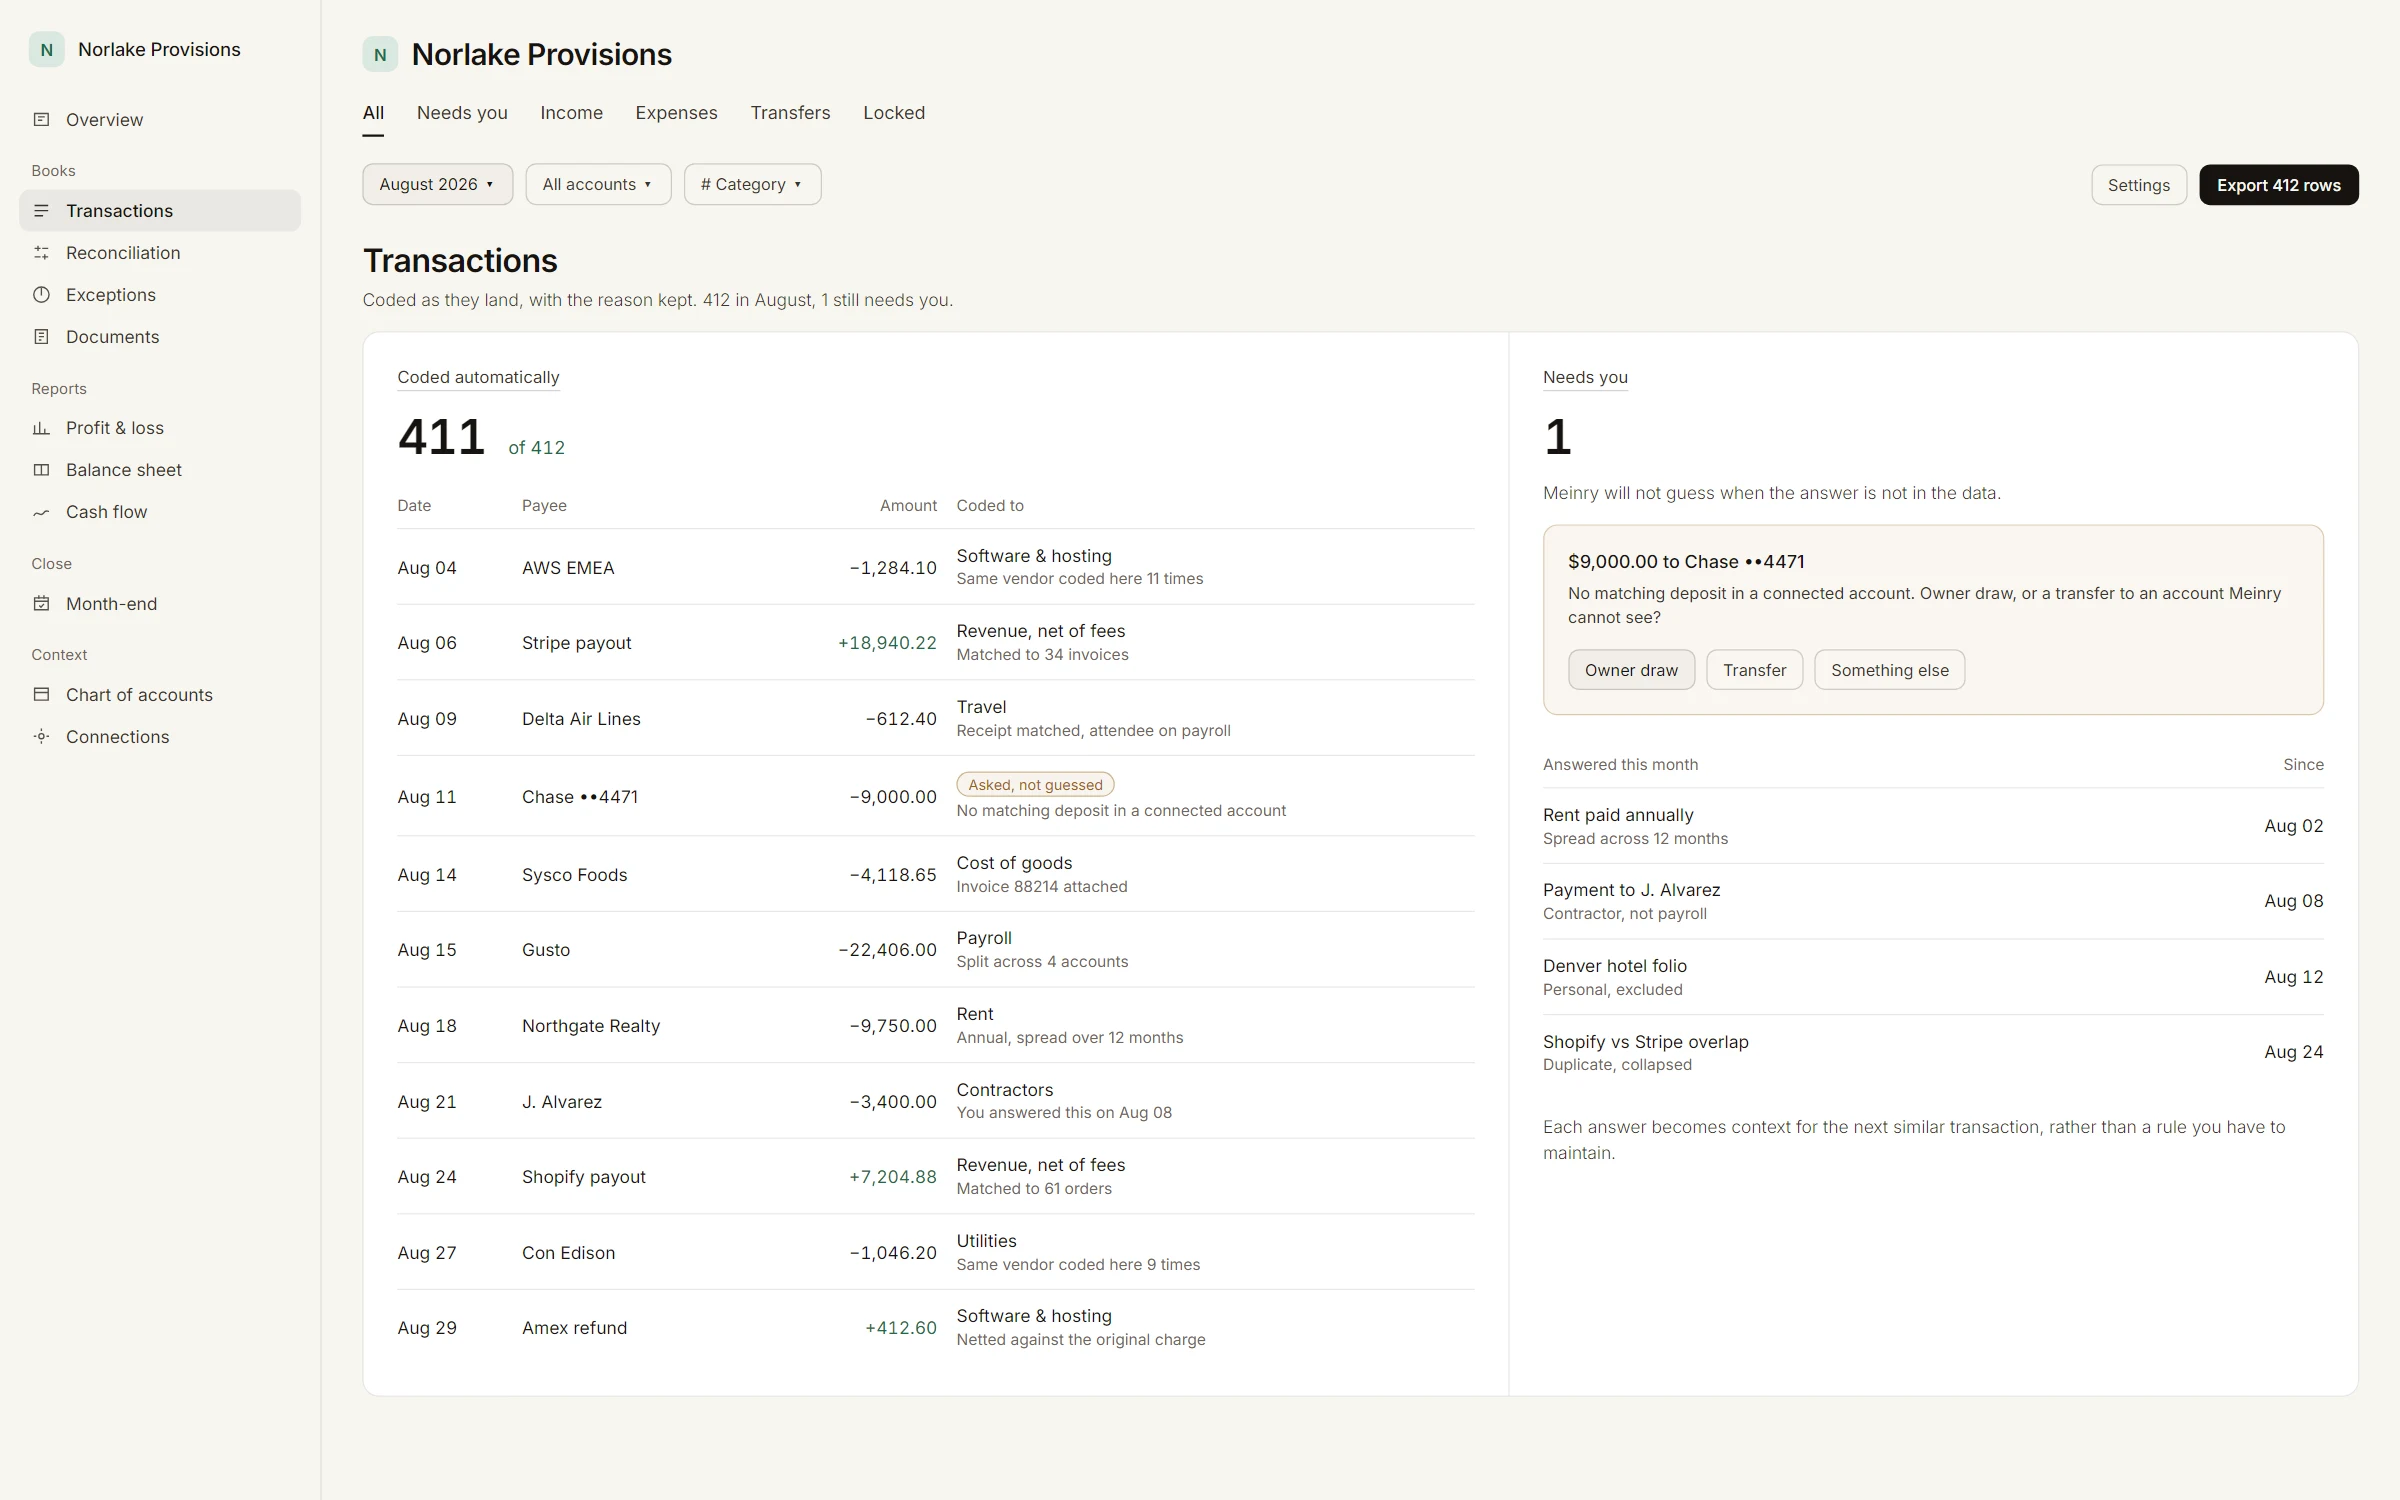
Task: Click the sidebar Norlake Provisions N avatar
Action: [46, 50]
